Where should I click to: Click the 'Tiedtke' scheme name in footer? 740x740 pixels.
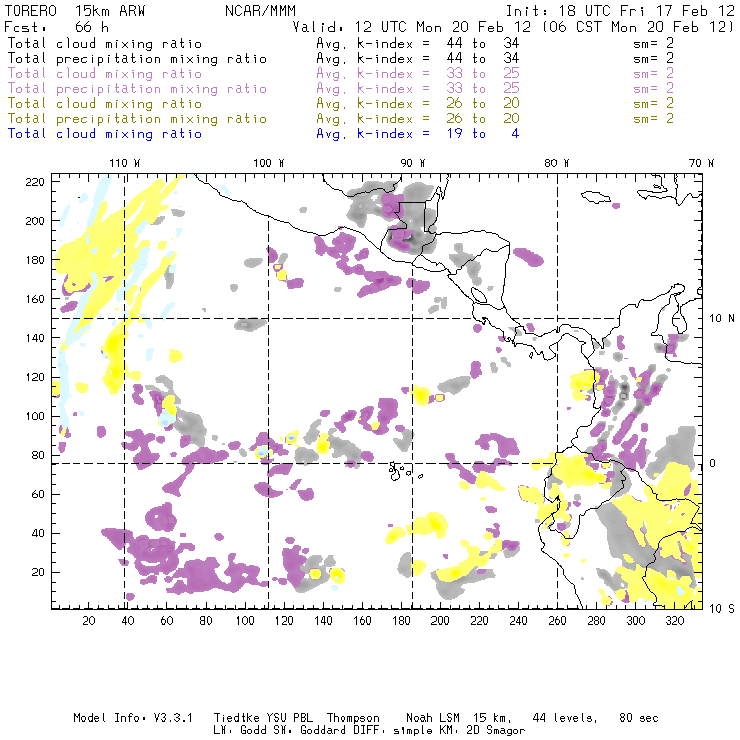tap(236, 718)
